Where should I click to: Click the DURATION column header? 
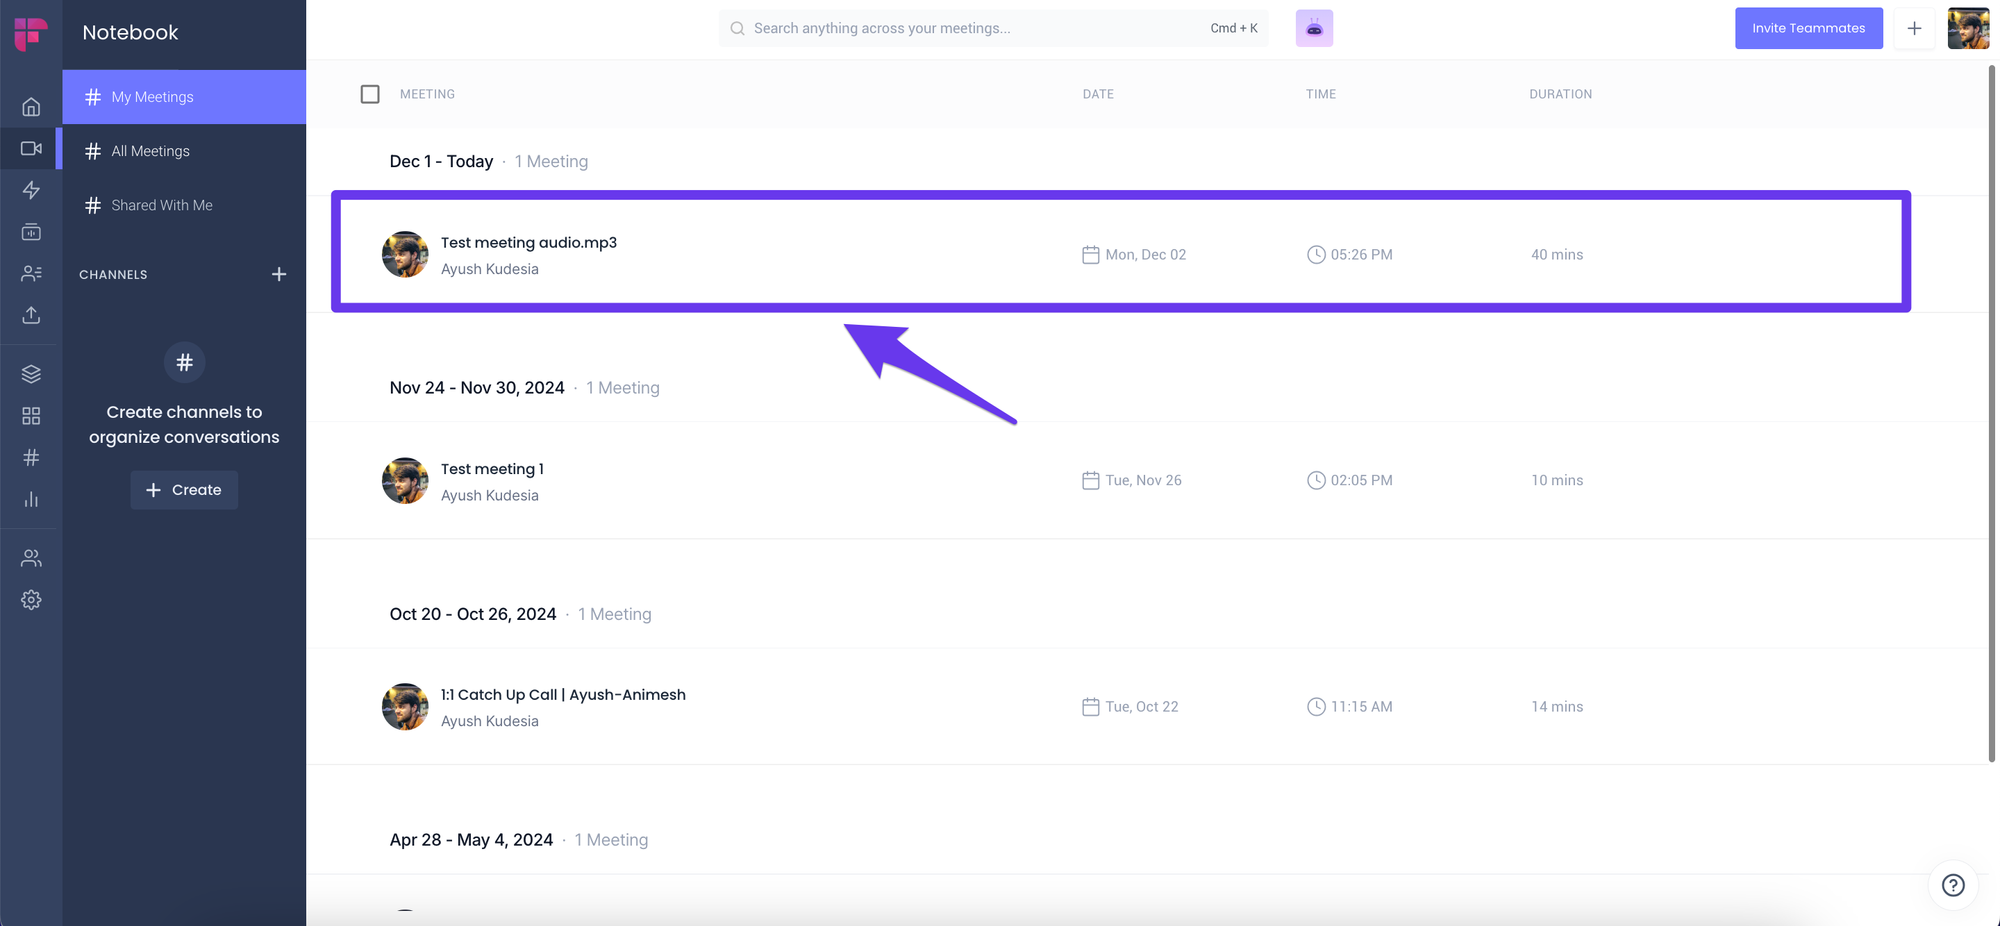pos(1560,94)
